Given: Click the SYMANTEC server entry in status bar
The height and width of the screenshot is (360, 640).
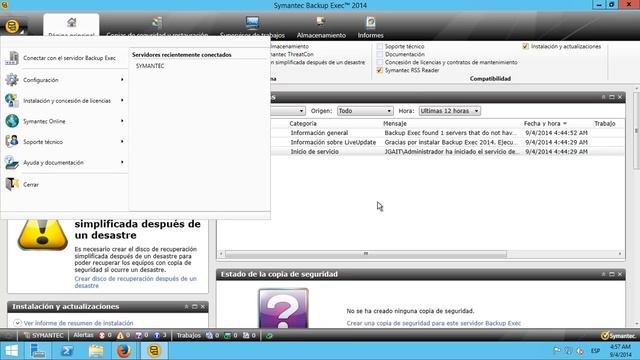Looking at the screenshot, I should 44,336.
